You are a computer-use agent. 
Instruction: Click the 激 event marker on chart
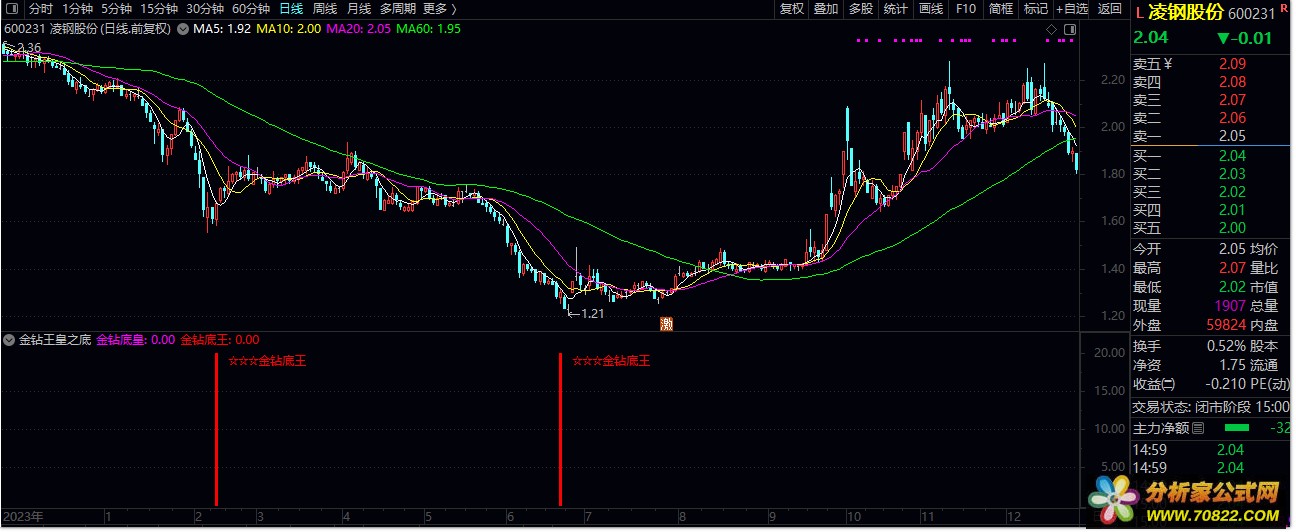[666, 323]
